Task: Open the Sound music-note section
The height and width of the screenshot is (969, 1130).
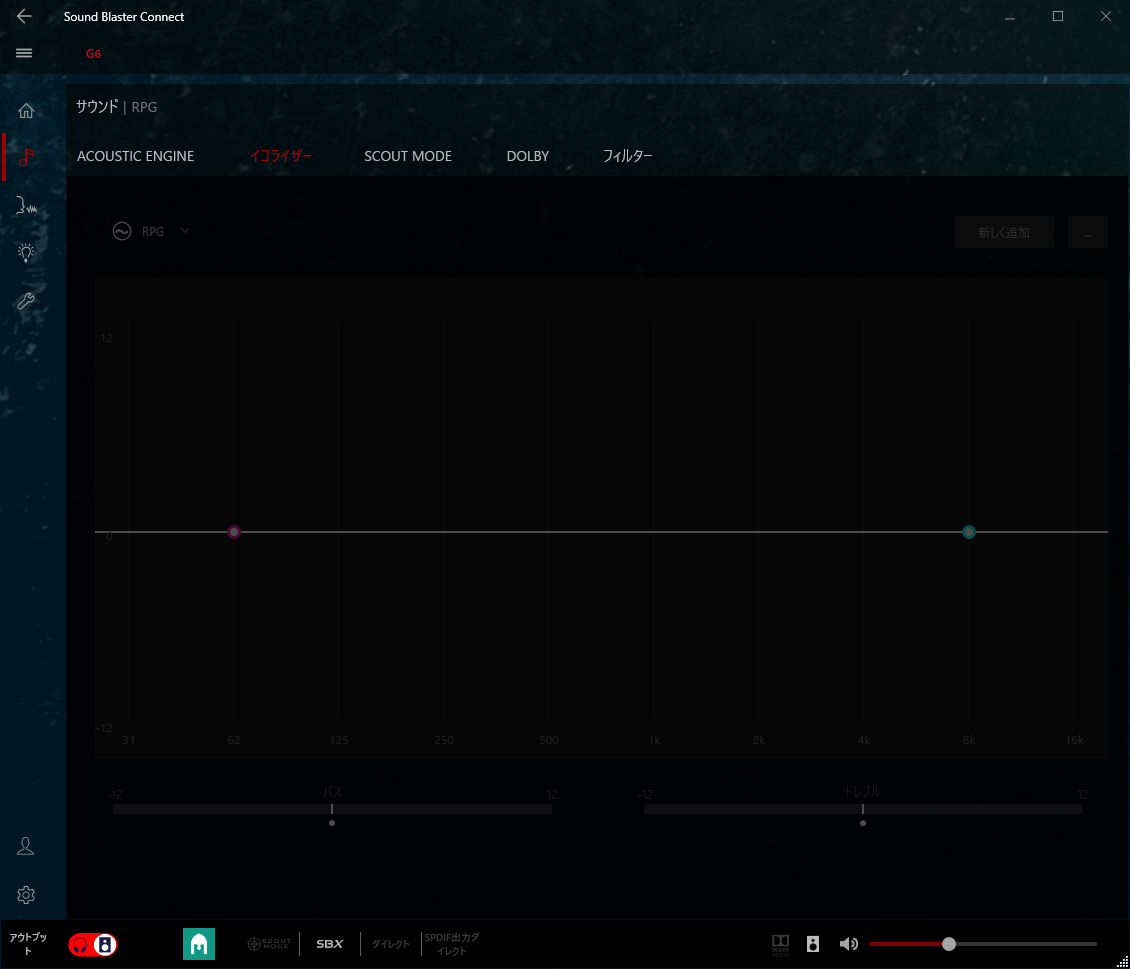Action: 26,157
